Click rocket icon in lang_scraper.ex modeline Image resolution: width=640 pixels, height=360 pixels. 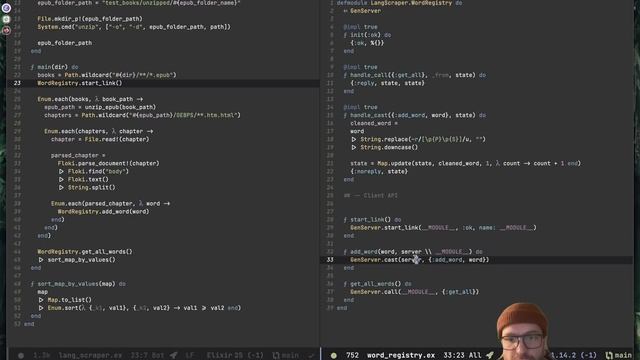pyautogui.click(x=174, y=356)
